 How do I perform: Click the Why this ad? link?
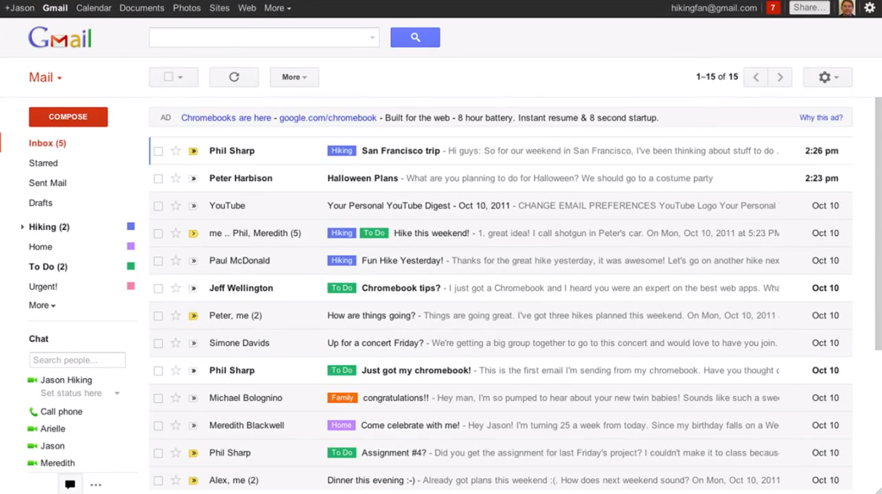(x=821, y=118)
